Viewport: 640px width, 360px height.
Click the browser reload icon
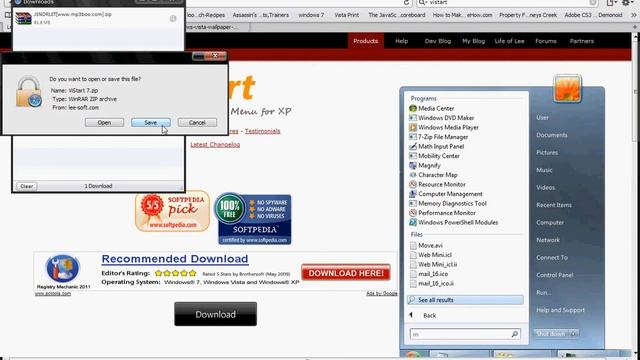(x=406, y=2)
